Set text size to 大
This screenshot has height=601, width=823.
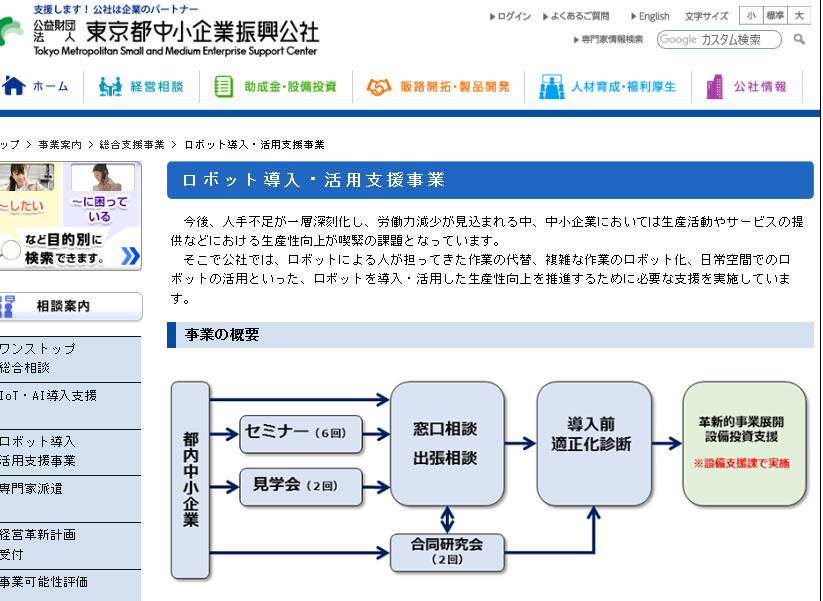pos(799,16)
